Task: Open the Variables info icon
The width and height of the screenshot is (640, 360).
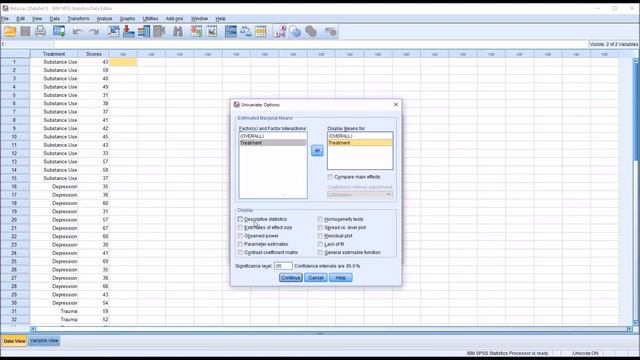Action: pyautogui.click(x=144, y=31)
